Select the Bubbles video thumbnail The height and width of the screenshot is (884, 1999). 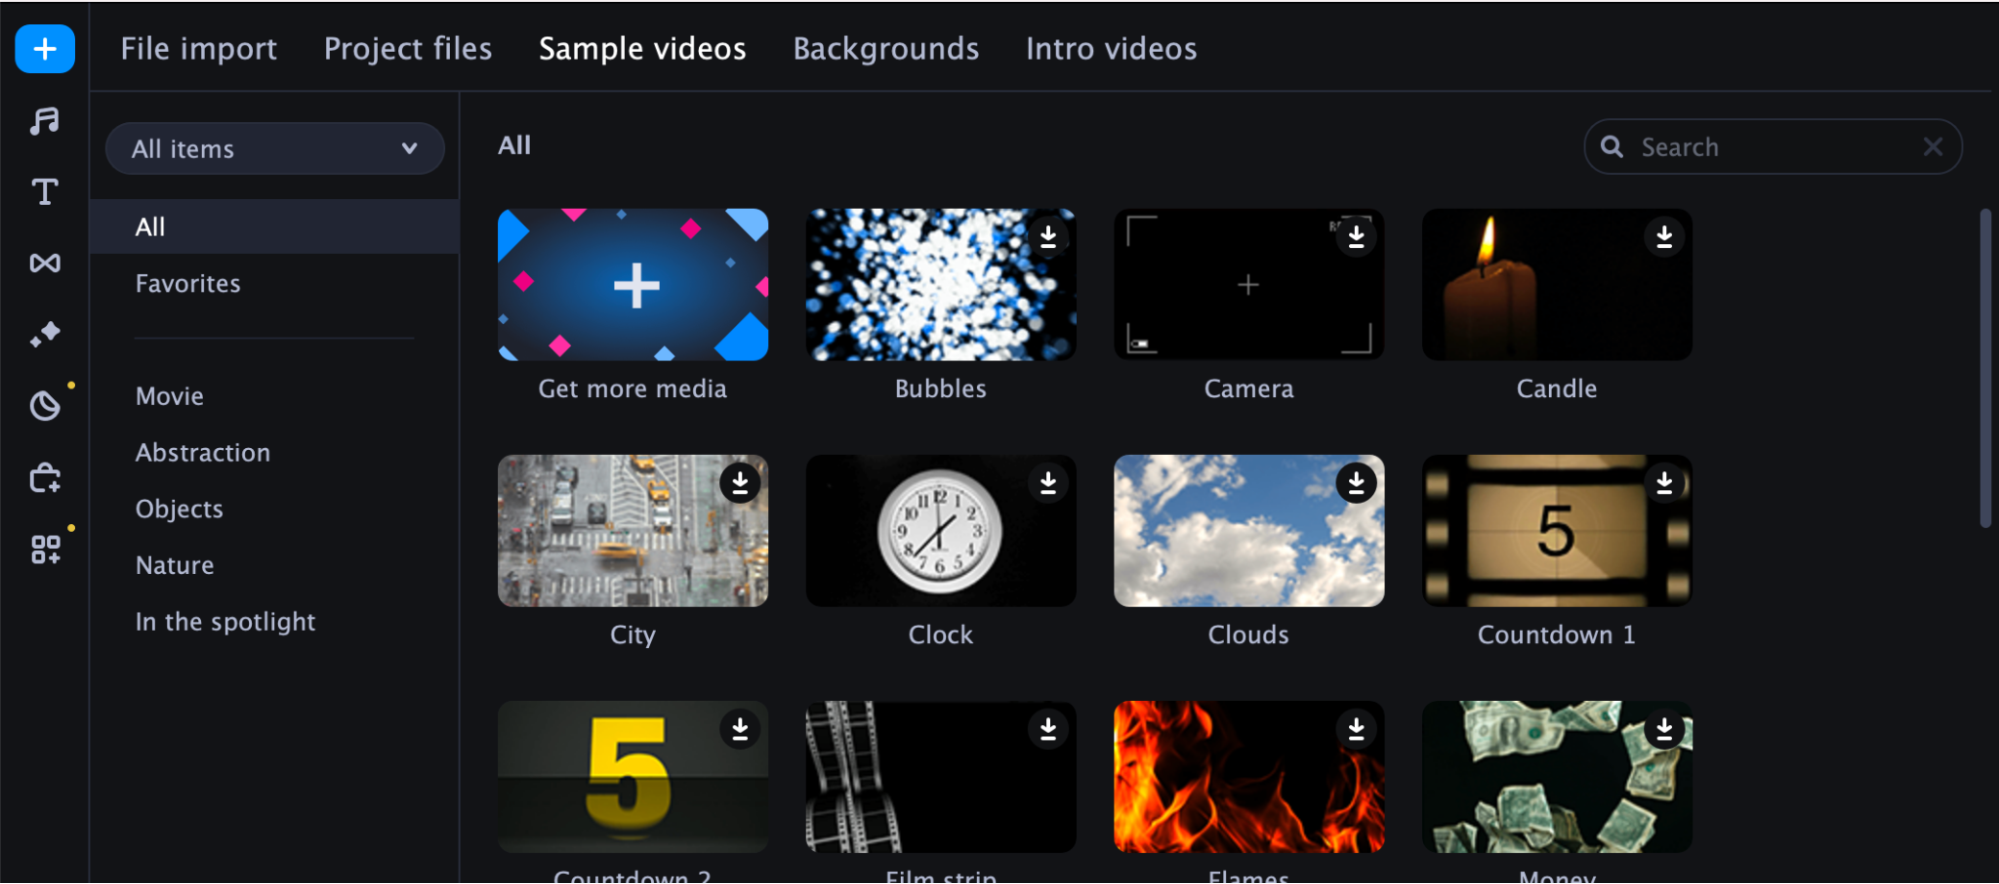[941, 285]
